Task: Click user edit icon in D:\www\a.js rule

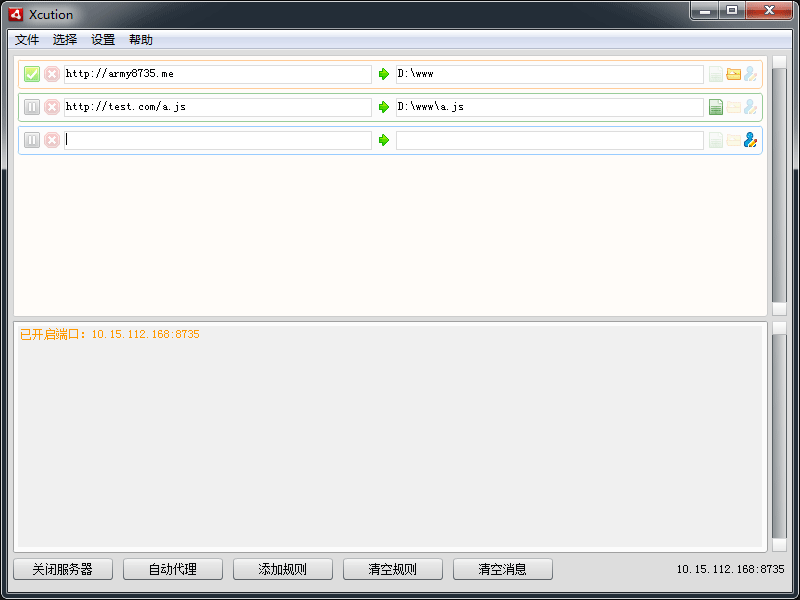Action: tap(750, 107)
